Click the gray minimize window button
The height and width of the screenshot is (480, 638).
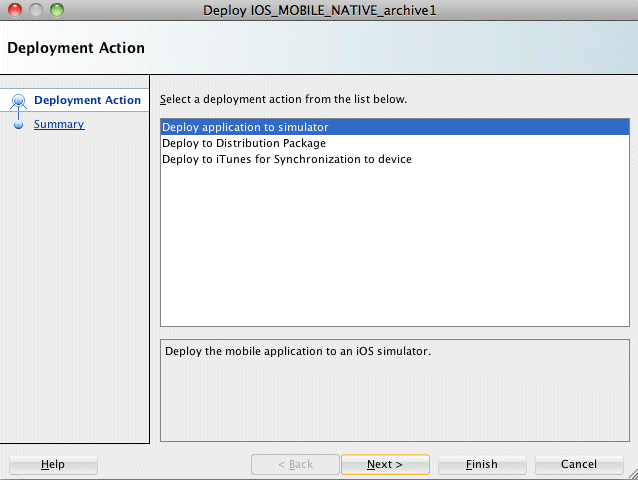click(36, 10)
